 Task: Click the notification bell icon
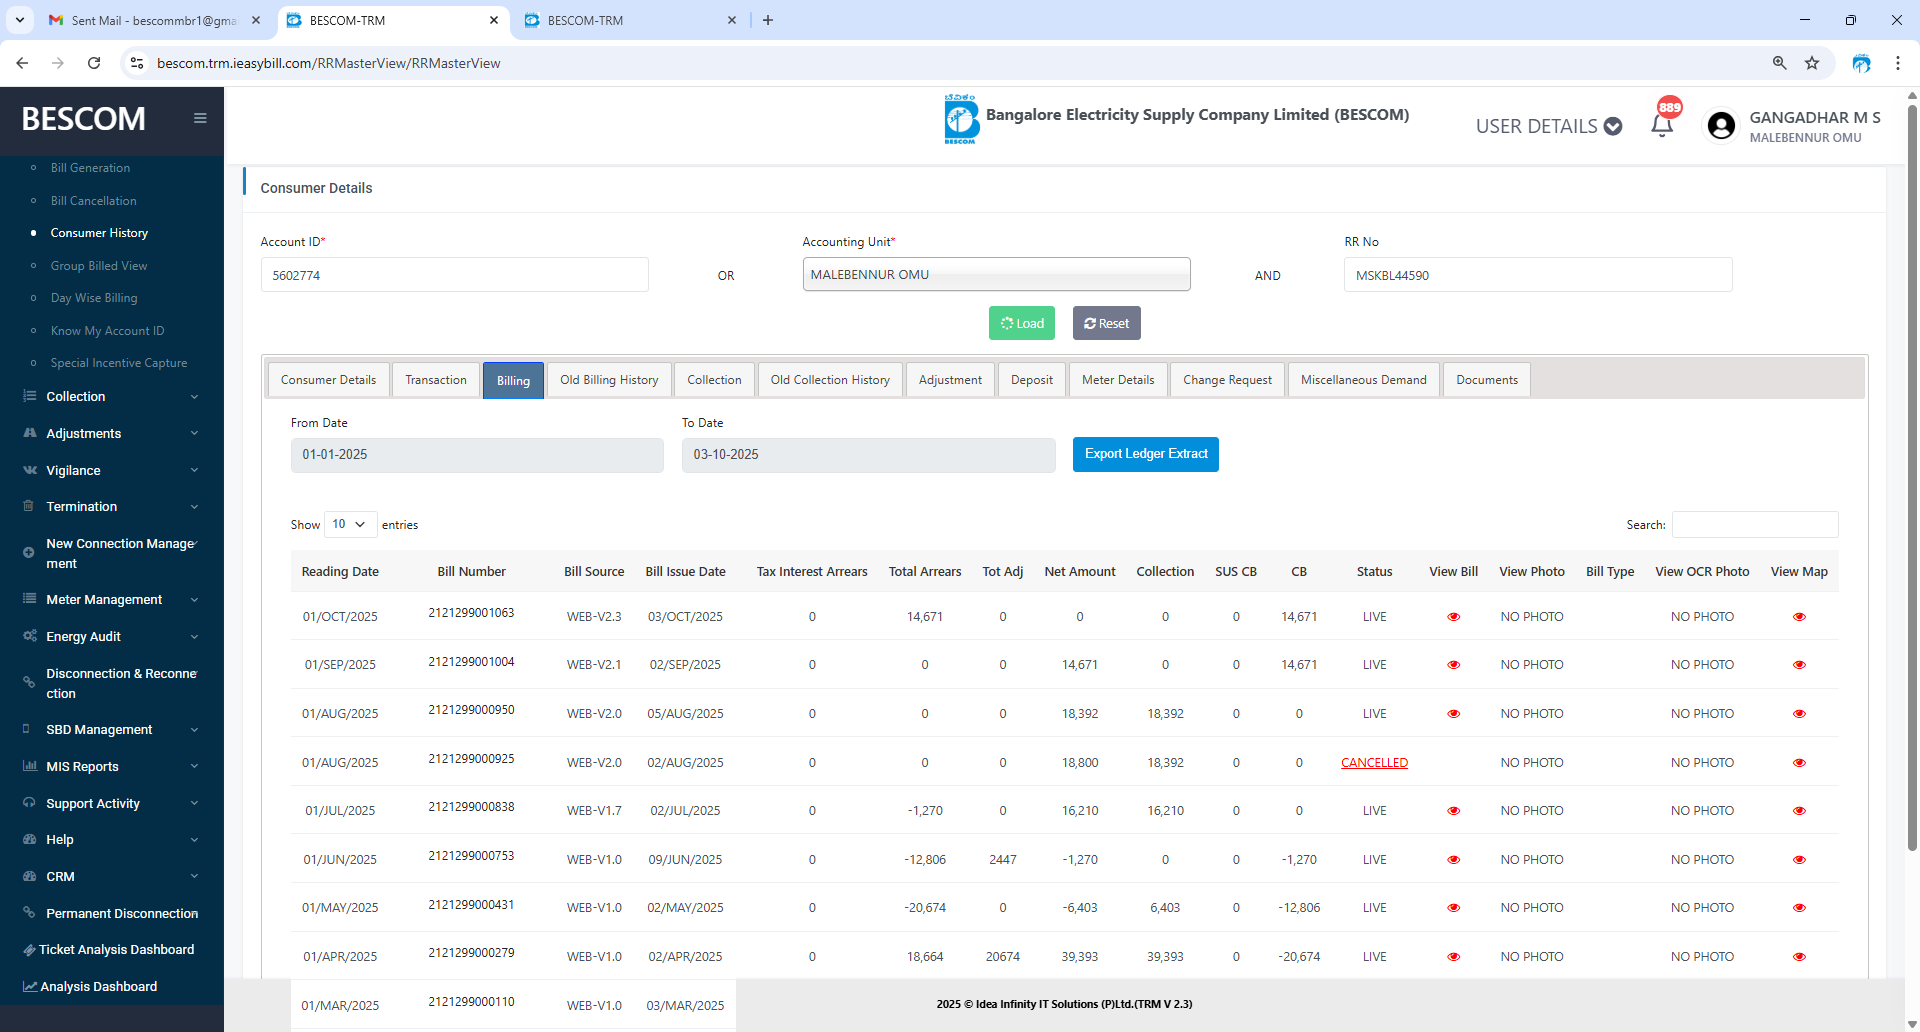(1662, 125)
